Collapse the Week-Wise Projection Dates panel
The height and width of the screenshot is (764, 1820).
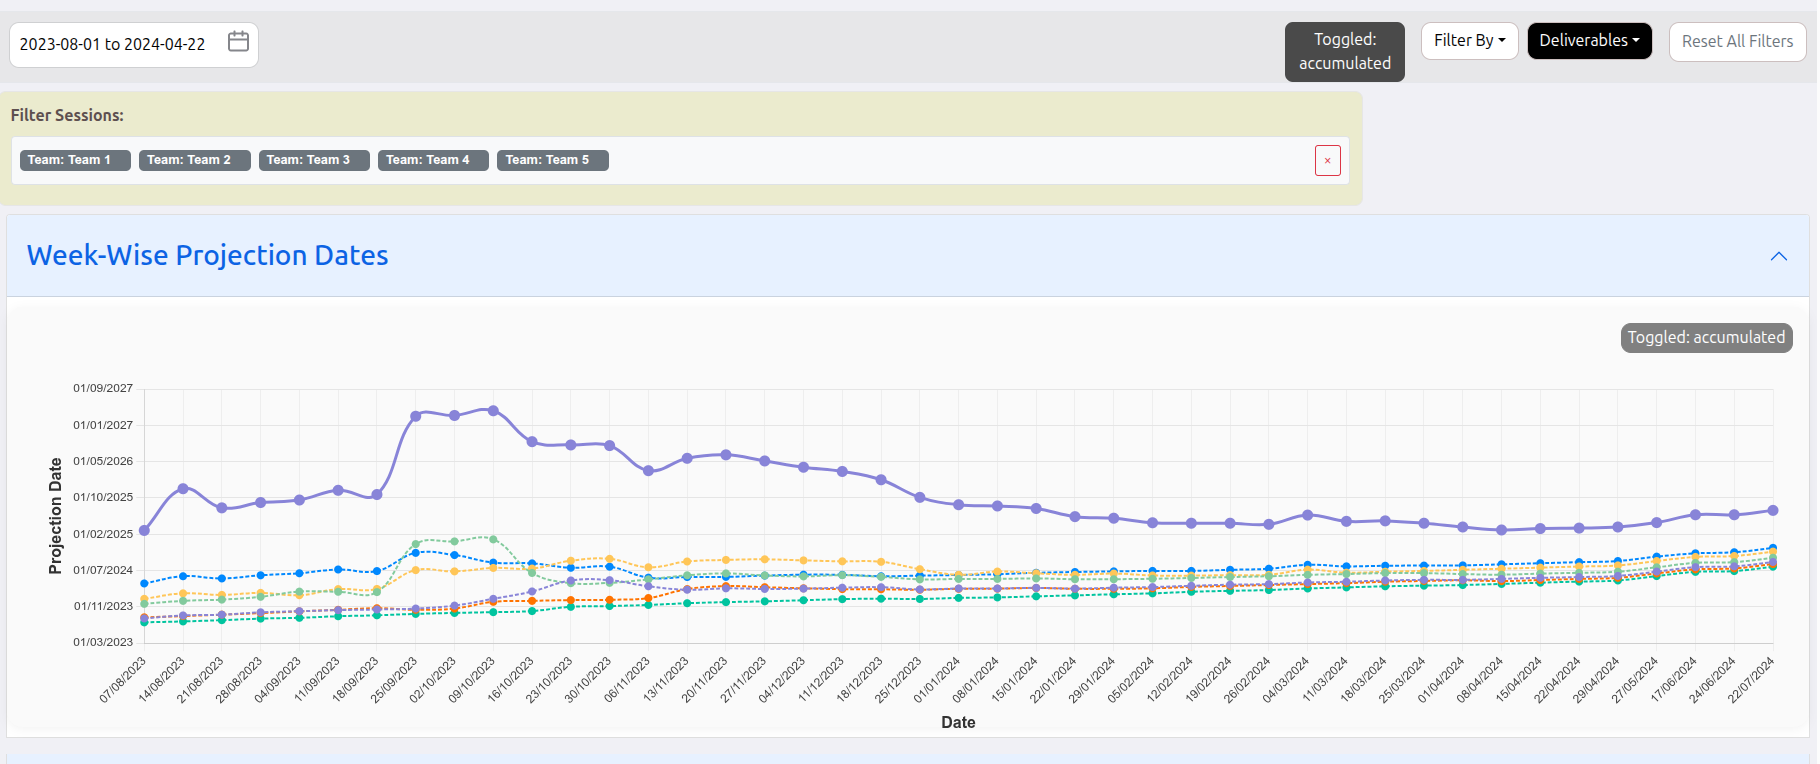click(x=1778, y=256)
